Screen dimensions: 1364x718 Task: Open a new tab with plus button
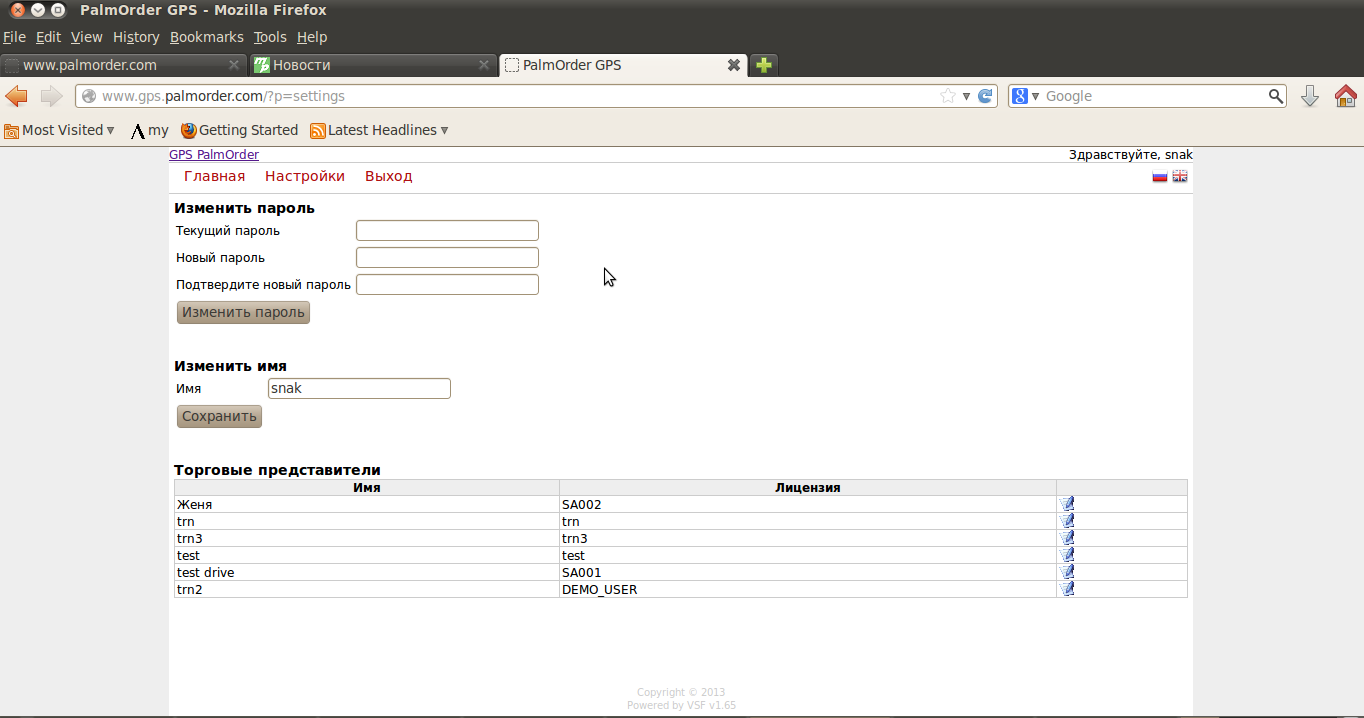[764, 65]
